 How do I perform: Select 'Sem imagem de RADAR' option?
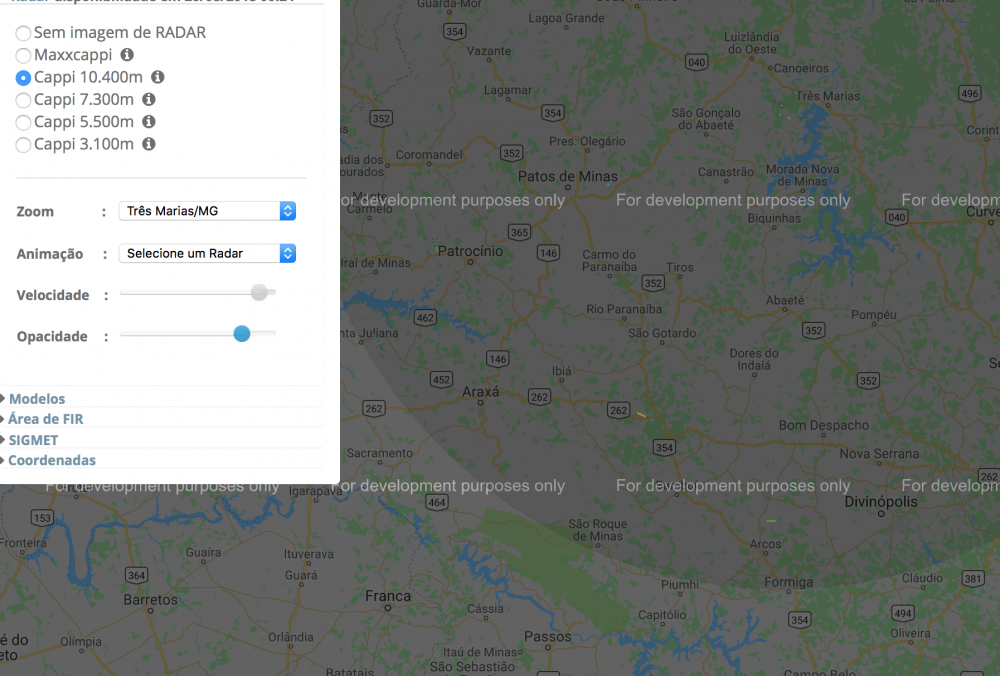23,33
